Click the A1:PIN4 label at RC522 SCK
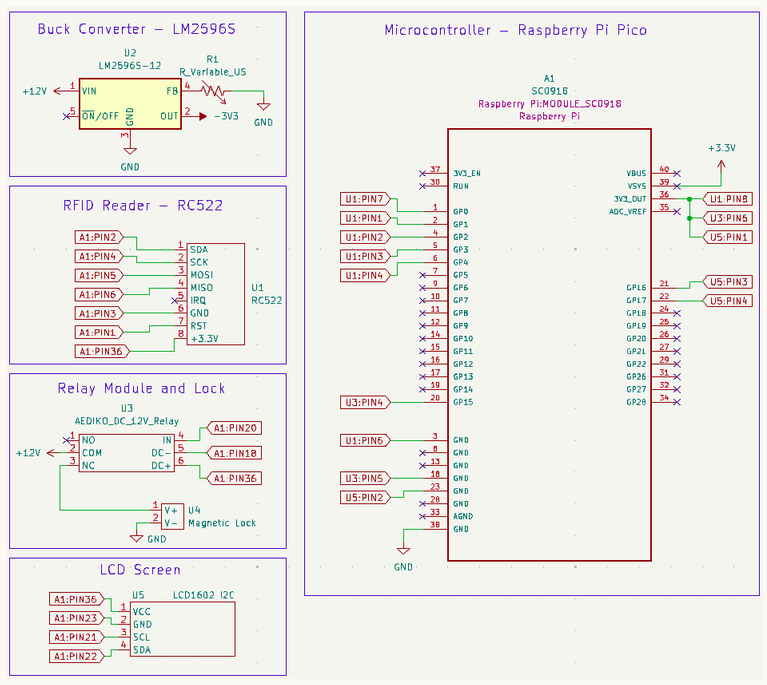767x685 pixels. point(99,256)
